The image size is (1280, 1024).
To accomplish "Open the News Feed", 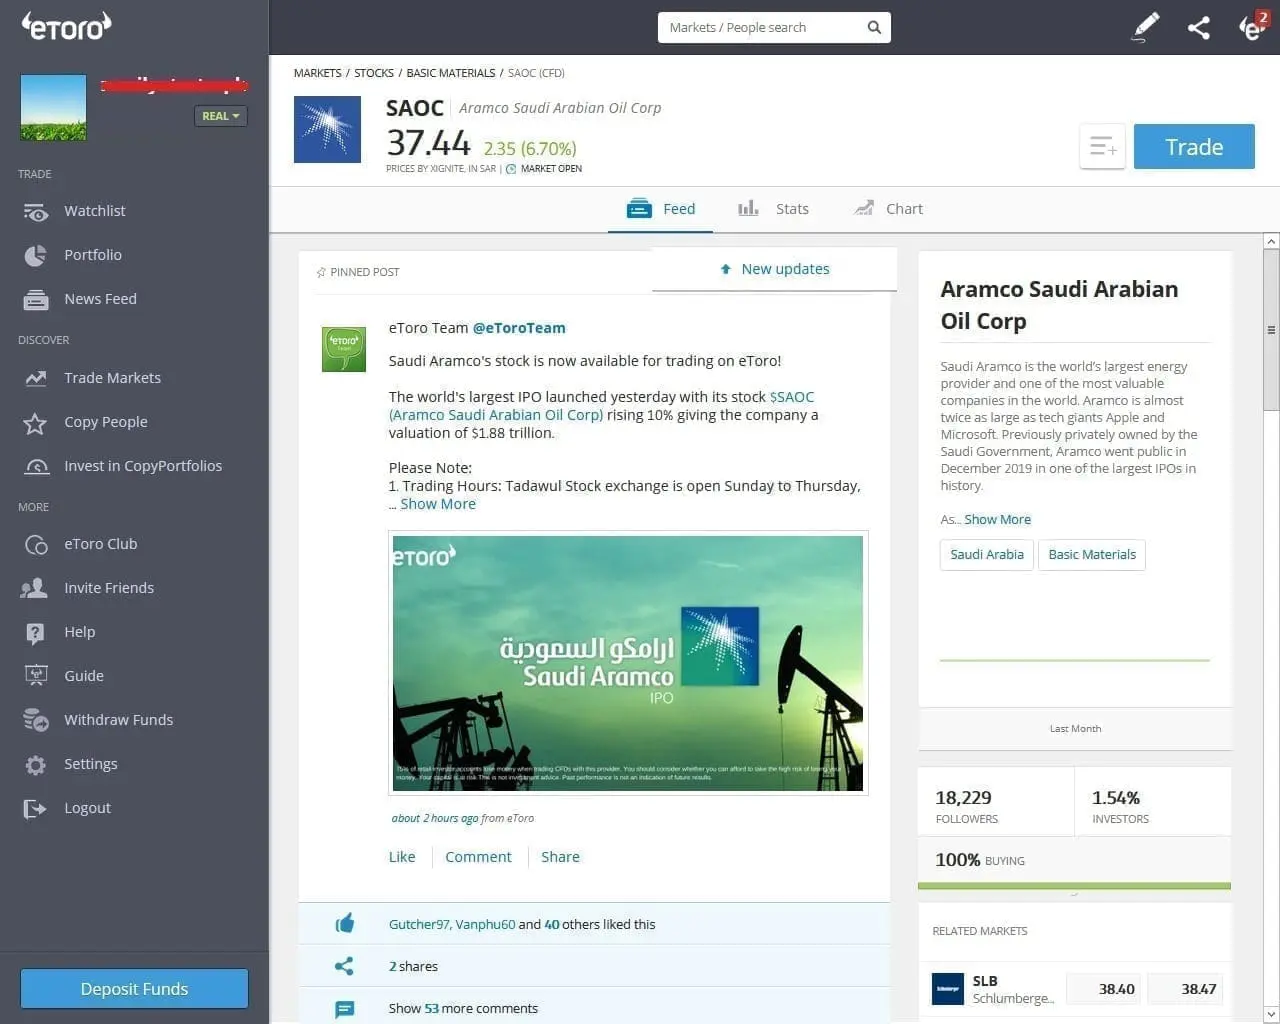I will pyautogui.click(x=100, y=299).
